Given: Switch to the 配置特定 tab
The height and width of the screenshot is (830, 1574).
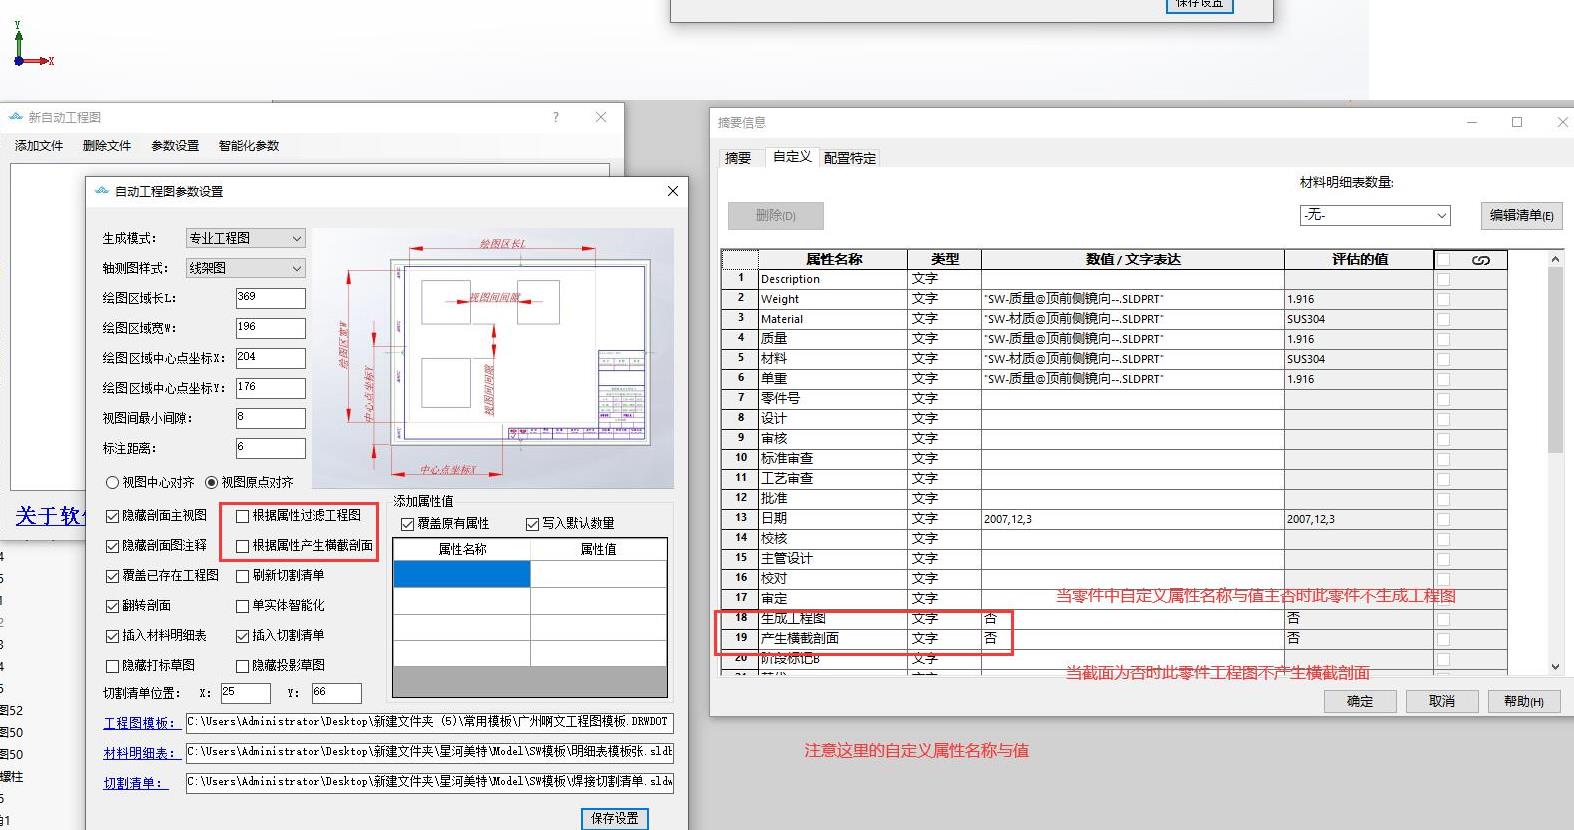Looking at the screenshot, I should [849, 158].
